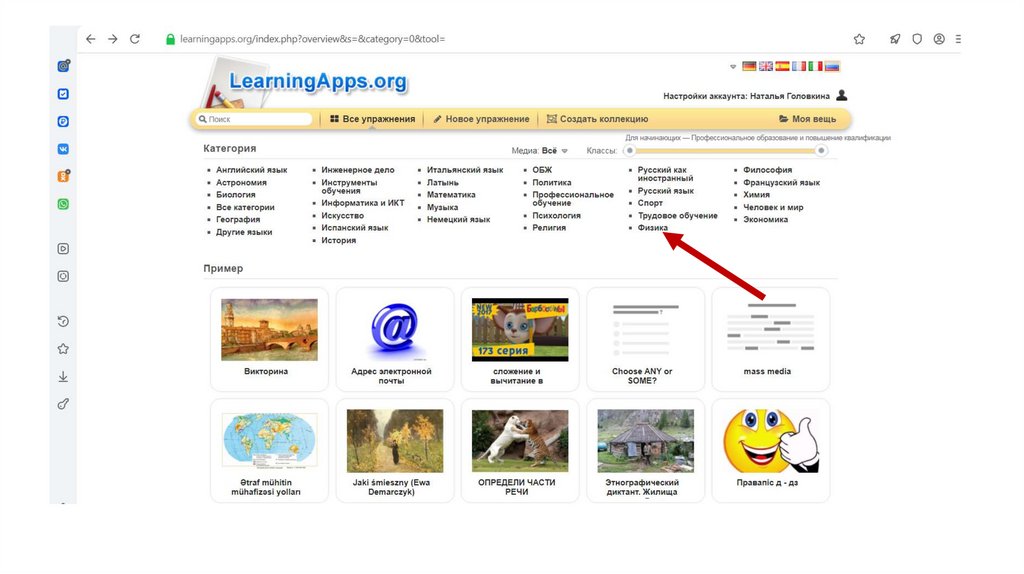The width and height of the screenshot is (1024, 574).
Task: Open the VK sidebar icon
Action: click(63, 149)
